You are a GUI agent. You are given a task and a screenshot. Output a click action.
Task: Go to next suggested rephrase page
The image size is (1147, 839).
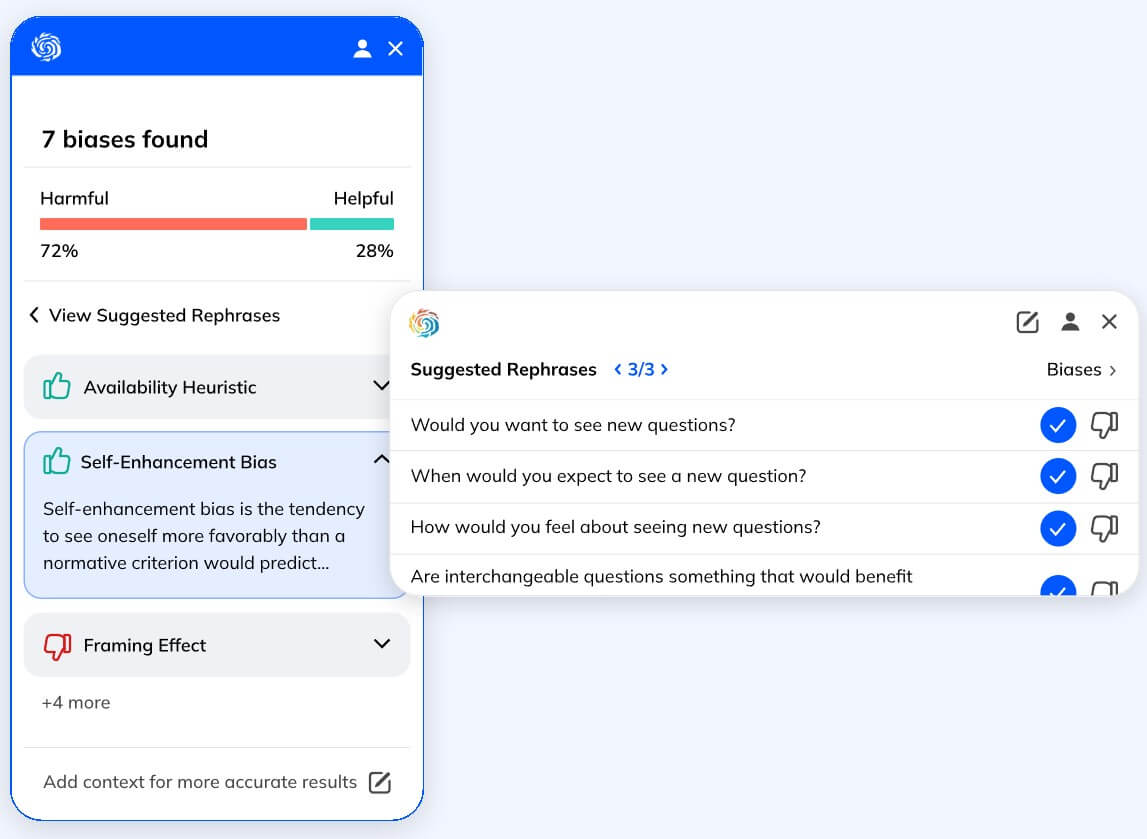point(664,369)
